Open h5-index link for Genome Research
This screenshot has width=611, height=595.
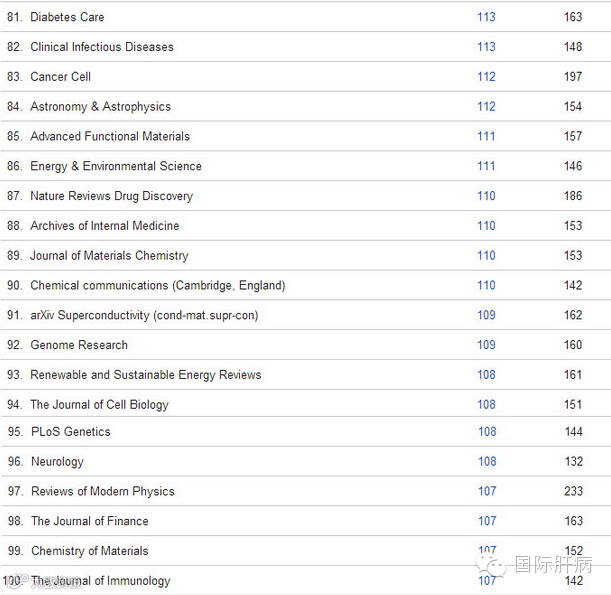(x=486, y=345)
